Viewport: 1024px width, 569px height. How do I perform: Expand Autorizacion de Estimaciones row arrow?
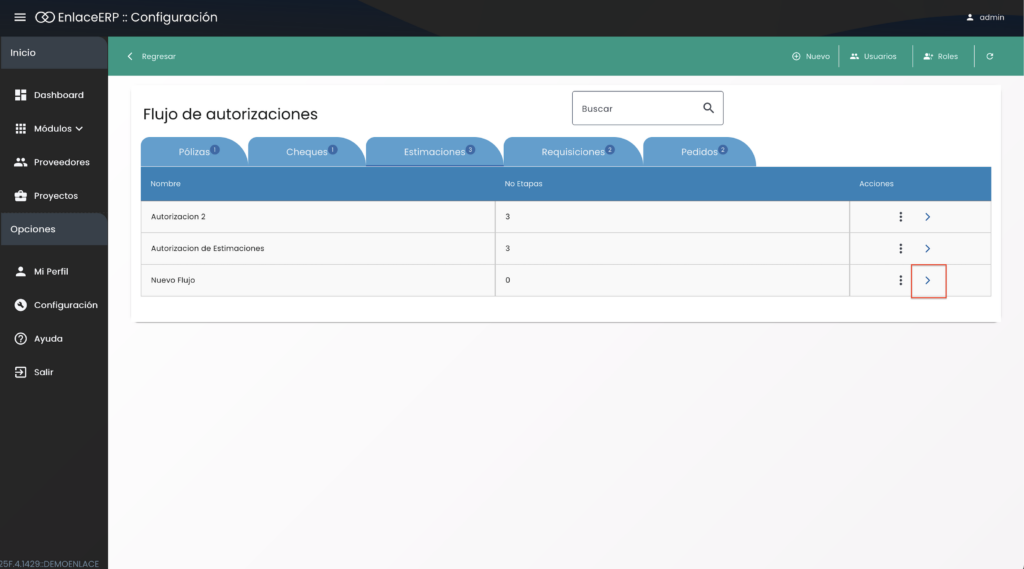(x=927, y=248)
